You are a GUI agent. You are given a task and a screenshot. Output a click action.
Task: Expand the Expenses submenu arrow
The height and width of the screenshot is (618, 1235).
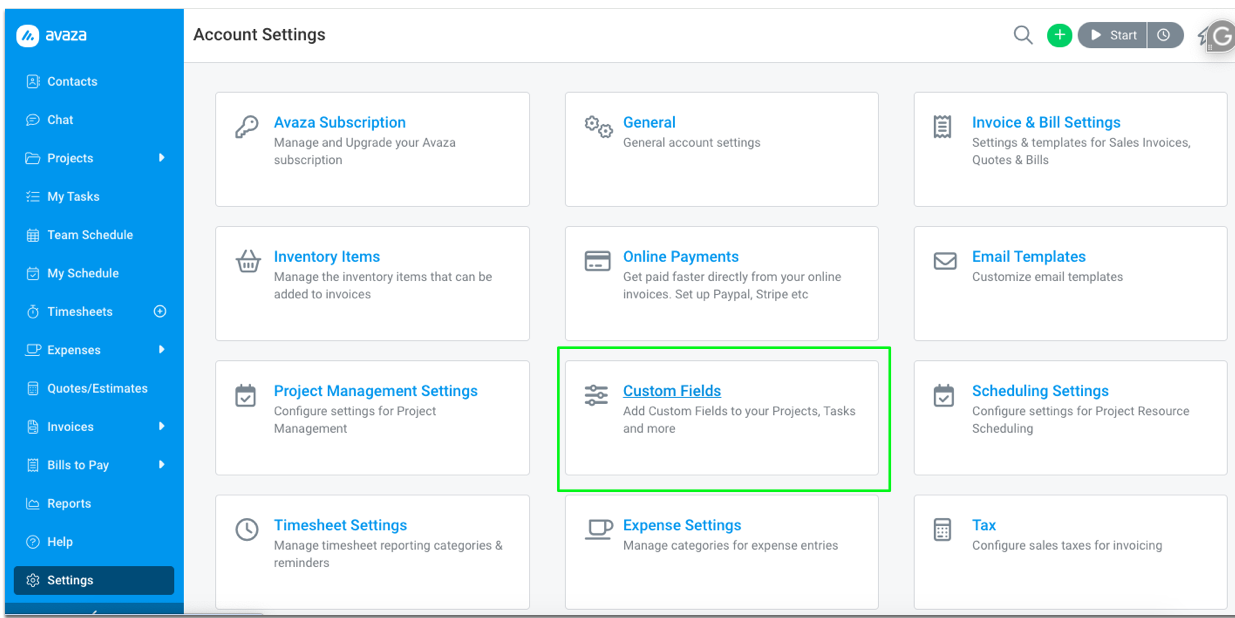(161, 350)
